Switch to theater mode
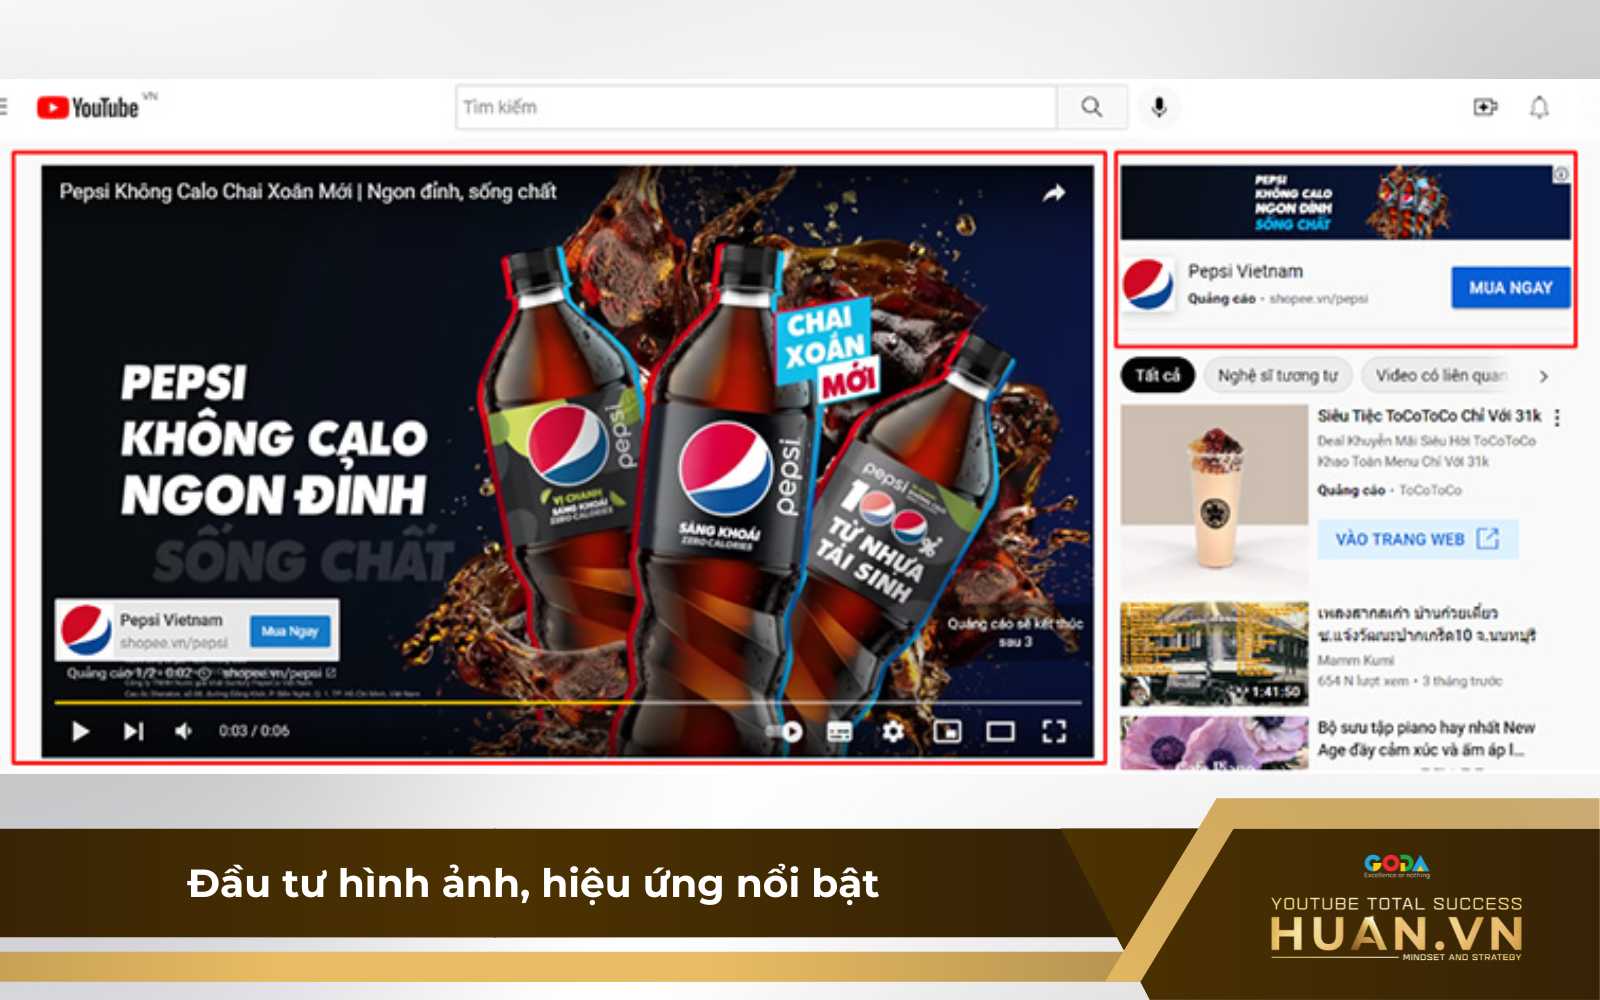Image resolution: width=1600 pixels, height=1000 pixels. (1000, 732)
